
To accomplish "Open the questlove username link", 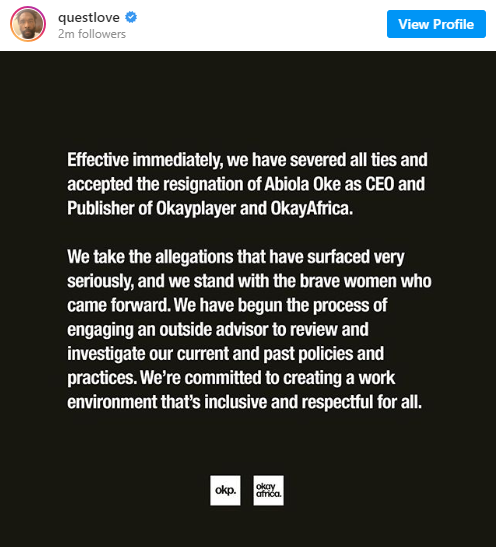I will click(x=89, y=17).
